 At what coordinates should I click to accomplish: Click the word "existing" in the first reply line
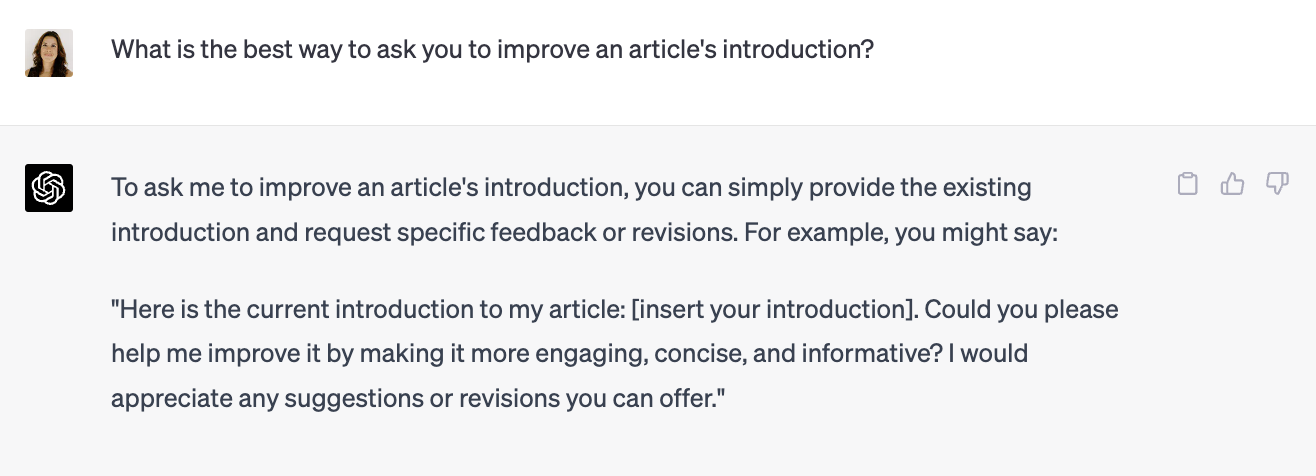[983, 187]
